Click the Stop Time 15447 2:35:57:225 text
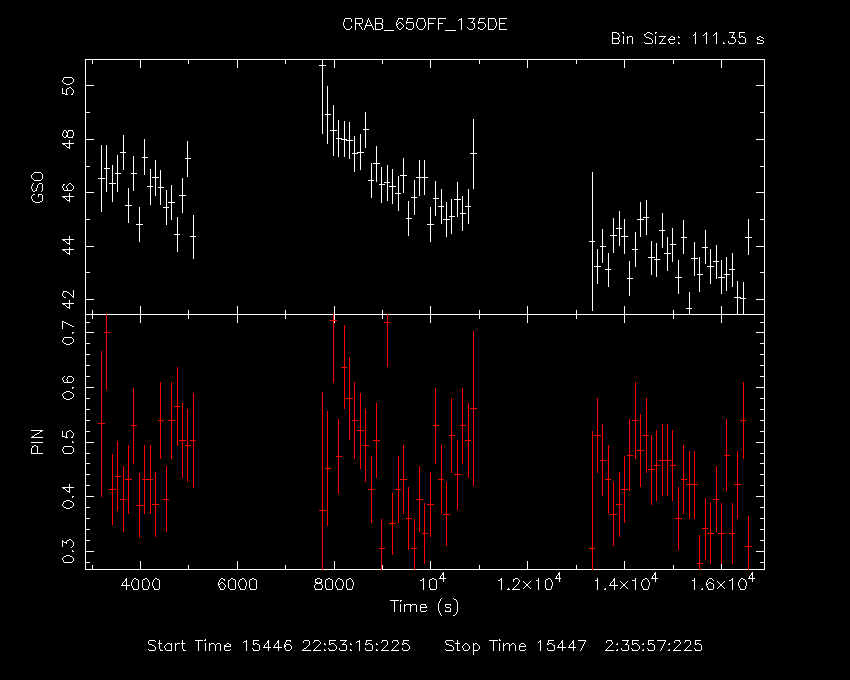Screen dimensions: 850x680 click(574, 646)
